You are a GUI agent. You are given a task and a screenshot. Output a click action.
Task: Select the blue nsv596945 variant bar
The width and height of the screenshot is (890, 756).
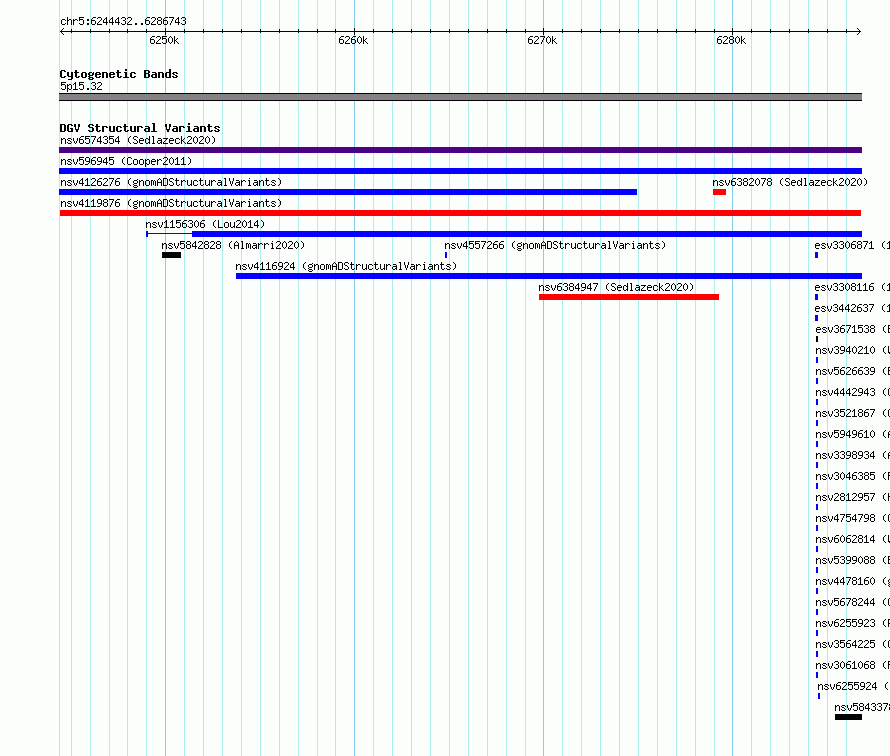coord(460,171)
